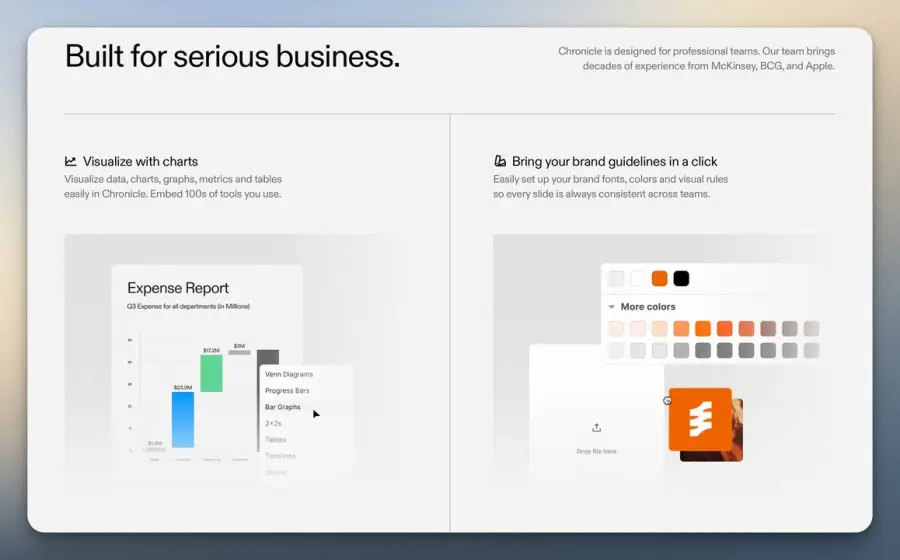Select the faded Timelines menu entry
This screenshot has height=560, width=900.
coord(280,456)
